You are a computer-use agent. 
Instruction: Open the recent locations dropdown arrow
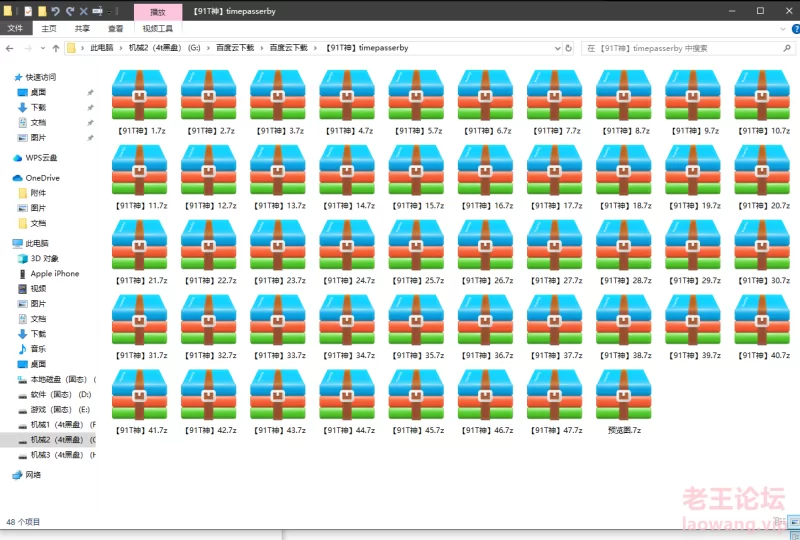click(43, 48)
